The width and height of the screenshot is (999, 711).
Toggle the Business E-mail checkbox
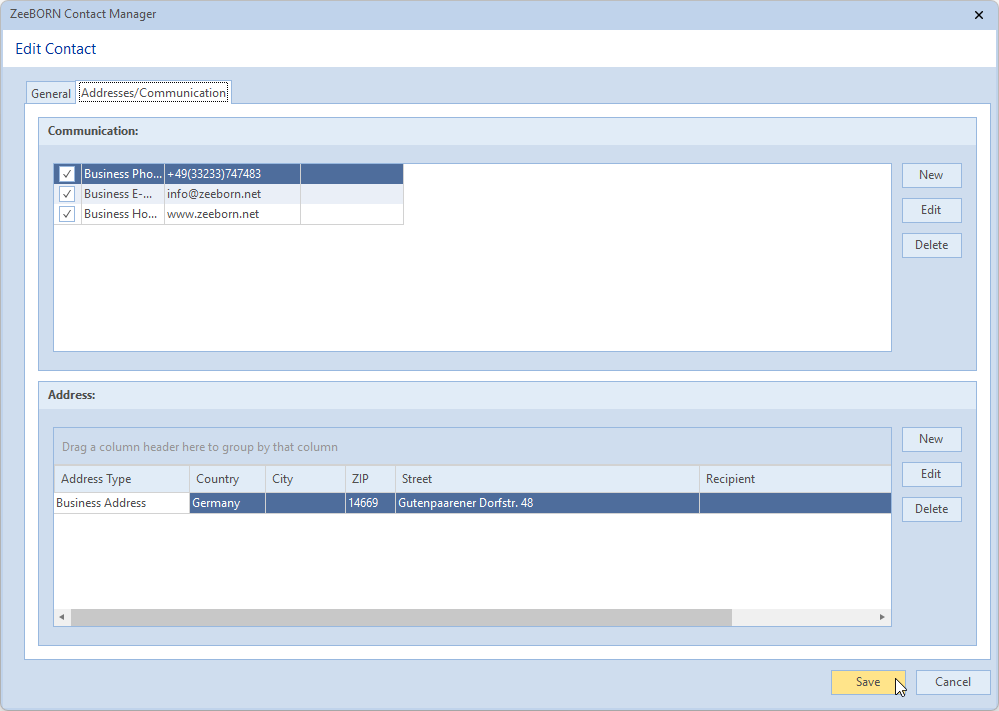pyautogui.click(x=67, y=194)
